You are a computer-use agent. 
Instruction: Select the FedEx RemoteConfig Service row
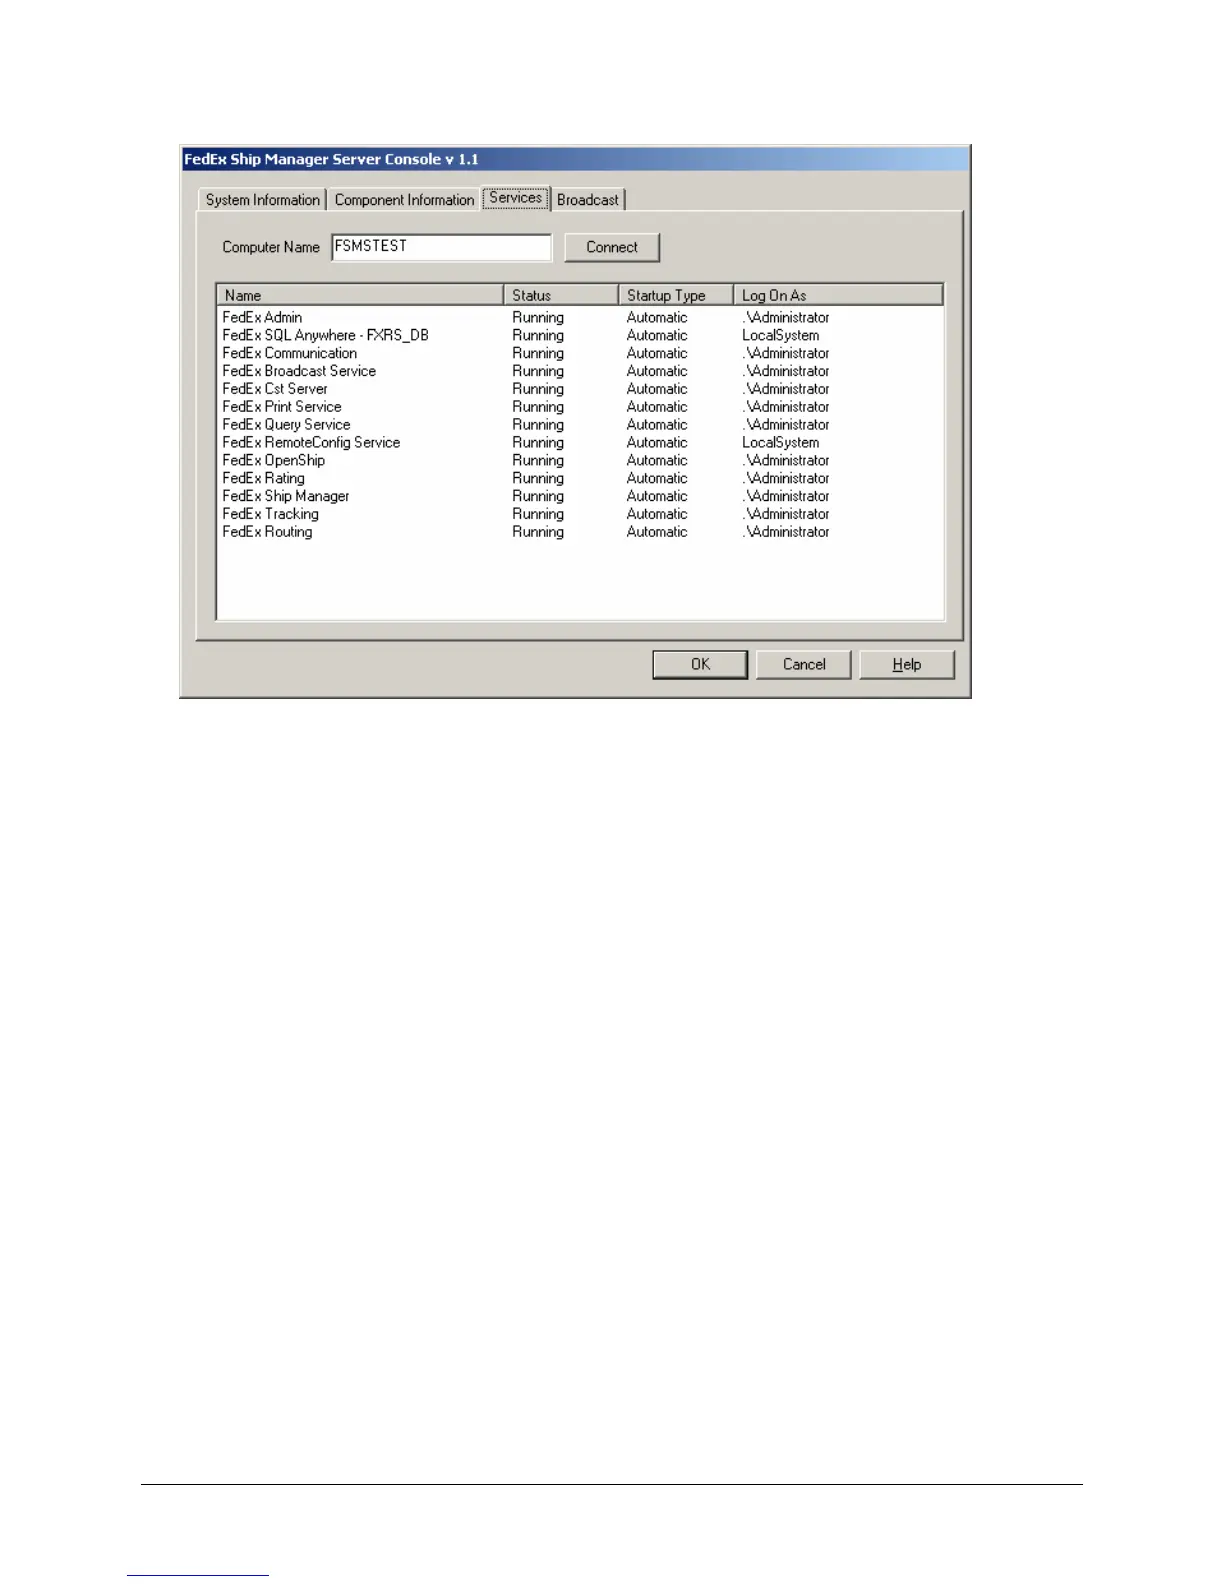click(x=580, y=443)
